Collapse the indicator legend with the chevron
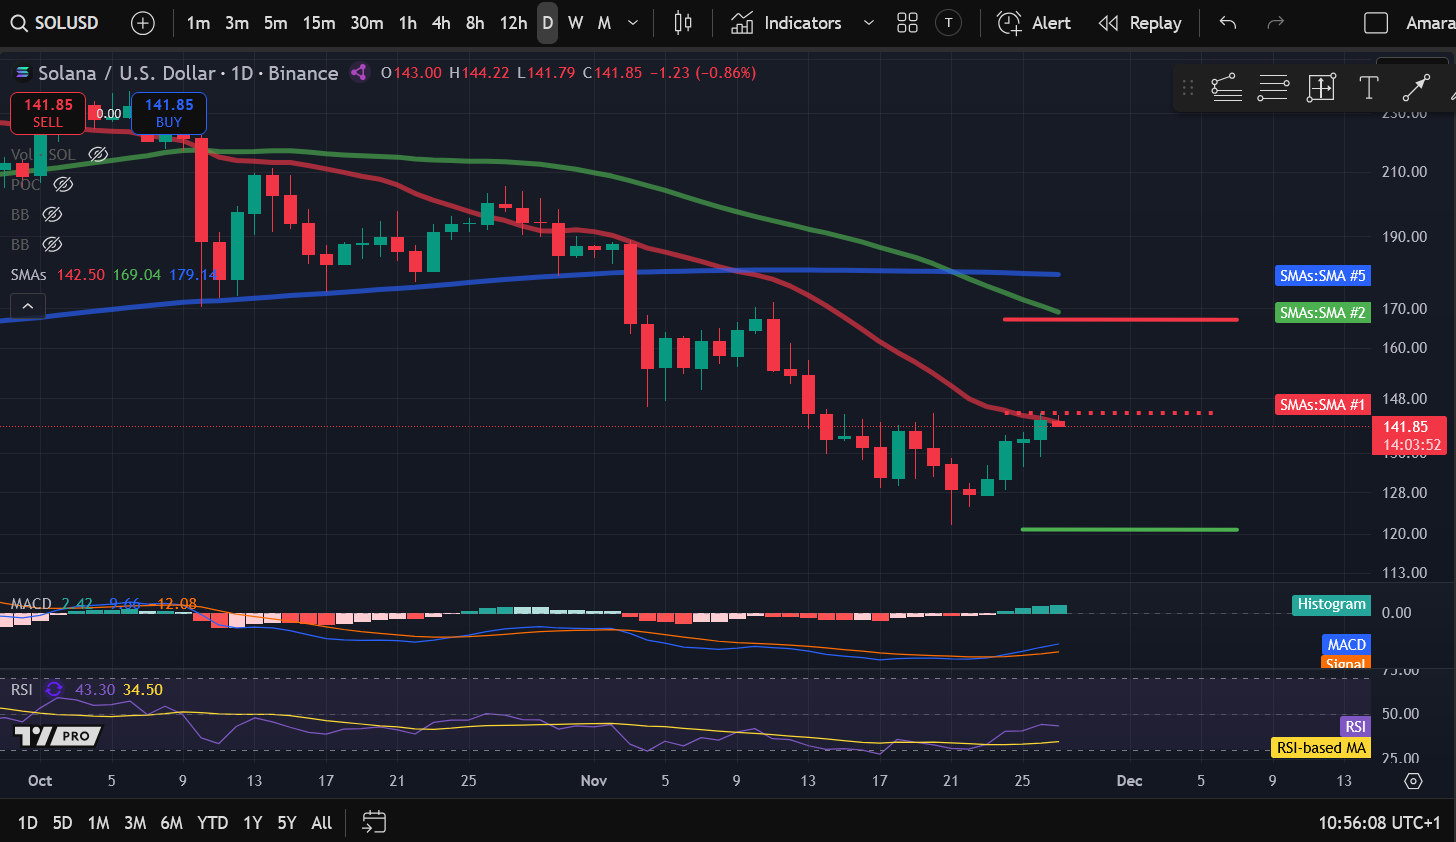This screenshot has width=1456, height=842. click(28, 306)
